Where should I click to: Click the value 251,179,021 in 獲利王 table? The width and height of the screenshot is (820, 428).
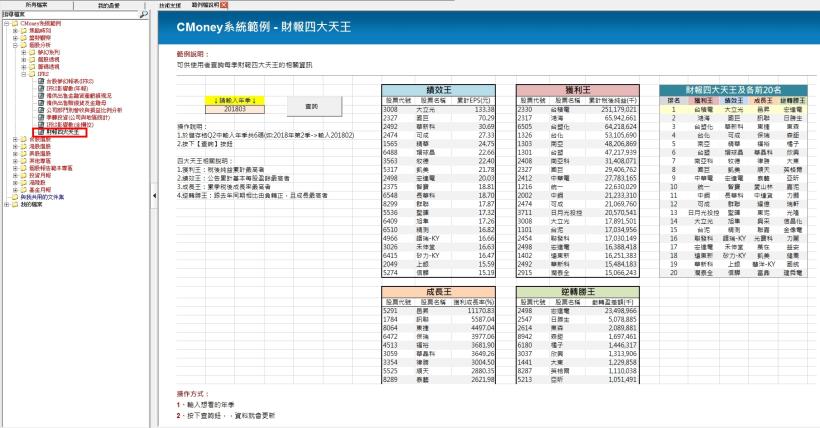click(619, 109)
